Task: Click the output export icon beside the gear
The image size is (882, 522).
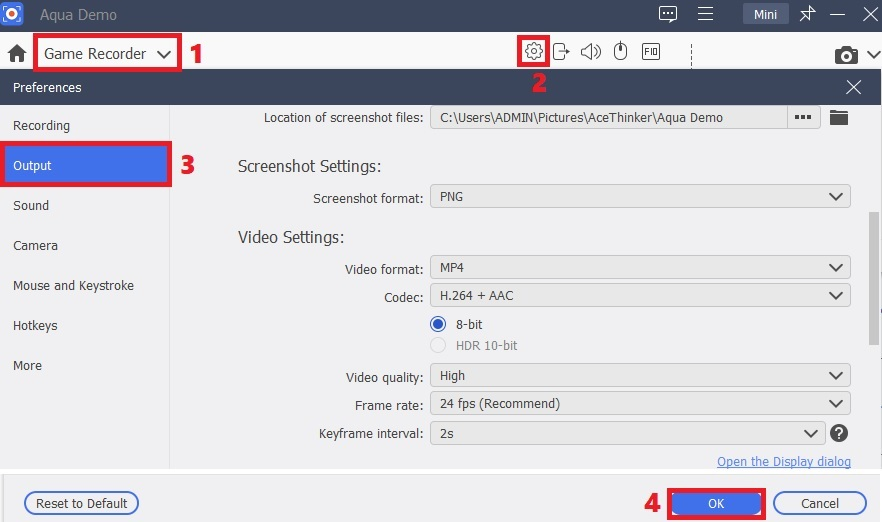Action: point(561,52)
